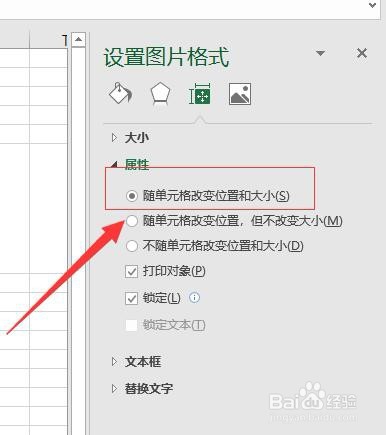
Task: Toggle the 打印对象(P) checkbox
Action: click(x=131, y=271)
